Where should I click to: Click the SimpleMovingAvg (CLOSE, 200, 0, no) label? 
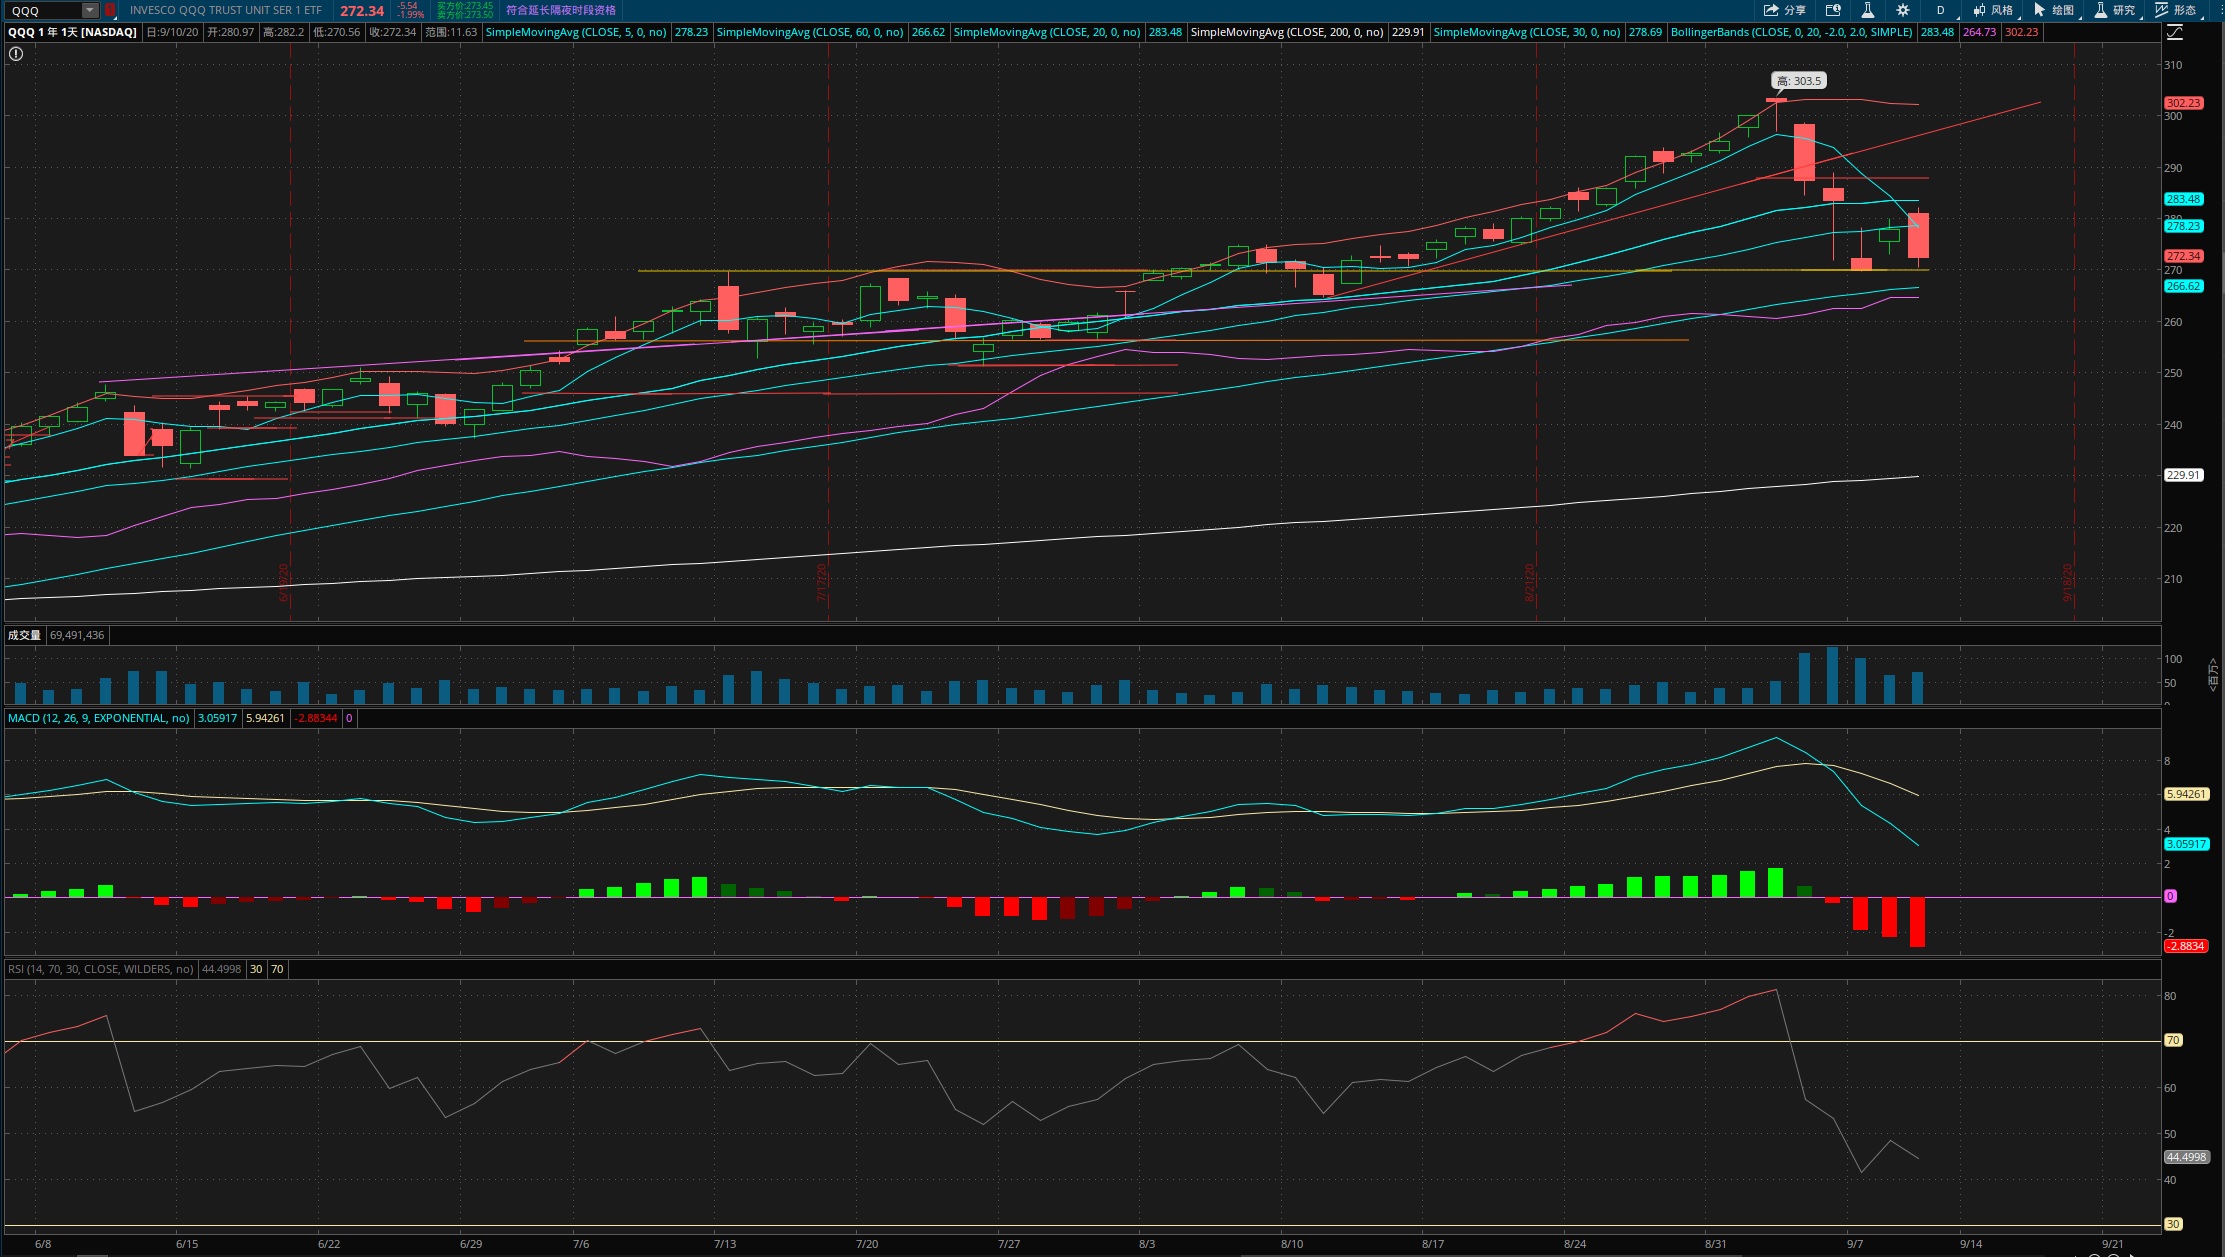pos(1287,32)
